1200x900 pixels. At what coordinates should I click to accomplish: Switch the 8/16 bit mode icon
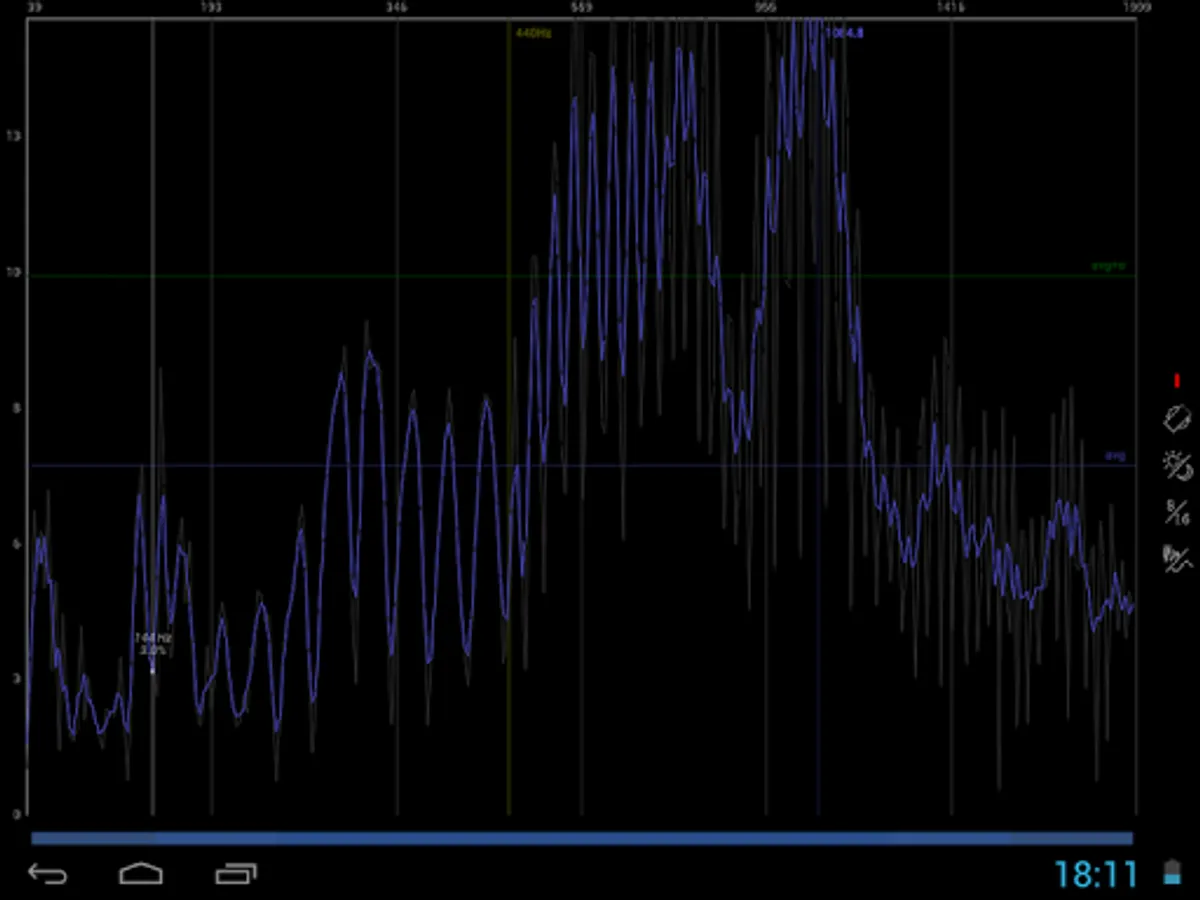(1177, 513)
